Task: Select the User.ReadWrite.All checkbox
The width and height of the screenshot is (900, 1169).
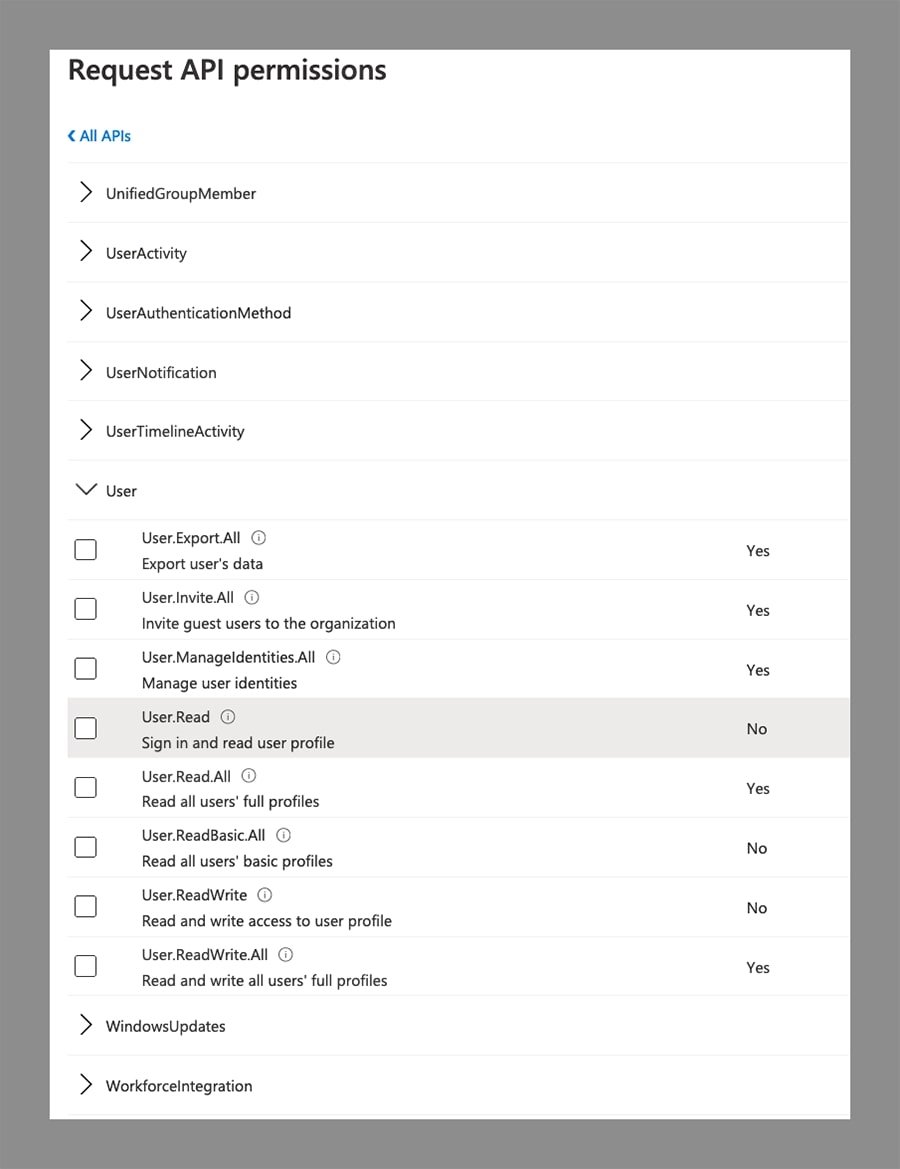Action: [x=85, y=966]
